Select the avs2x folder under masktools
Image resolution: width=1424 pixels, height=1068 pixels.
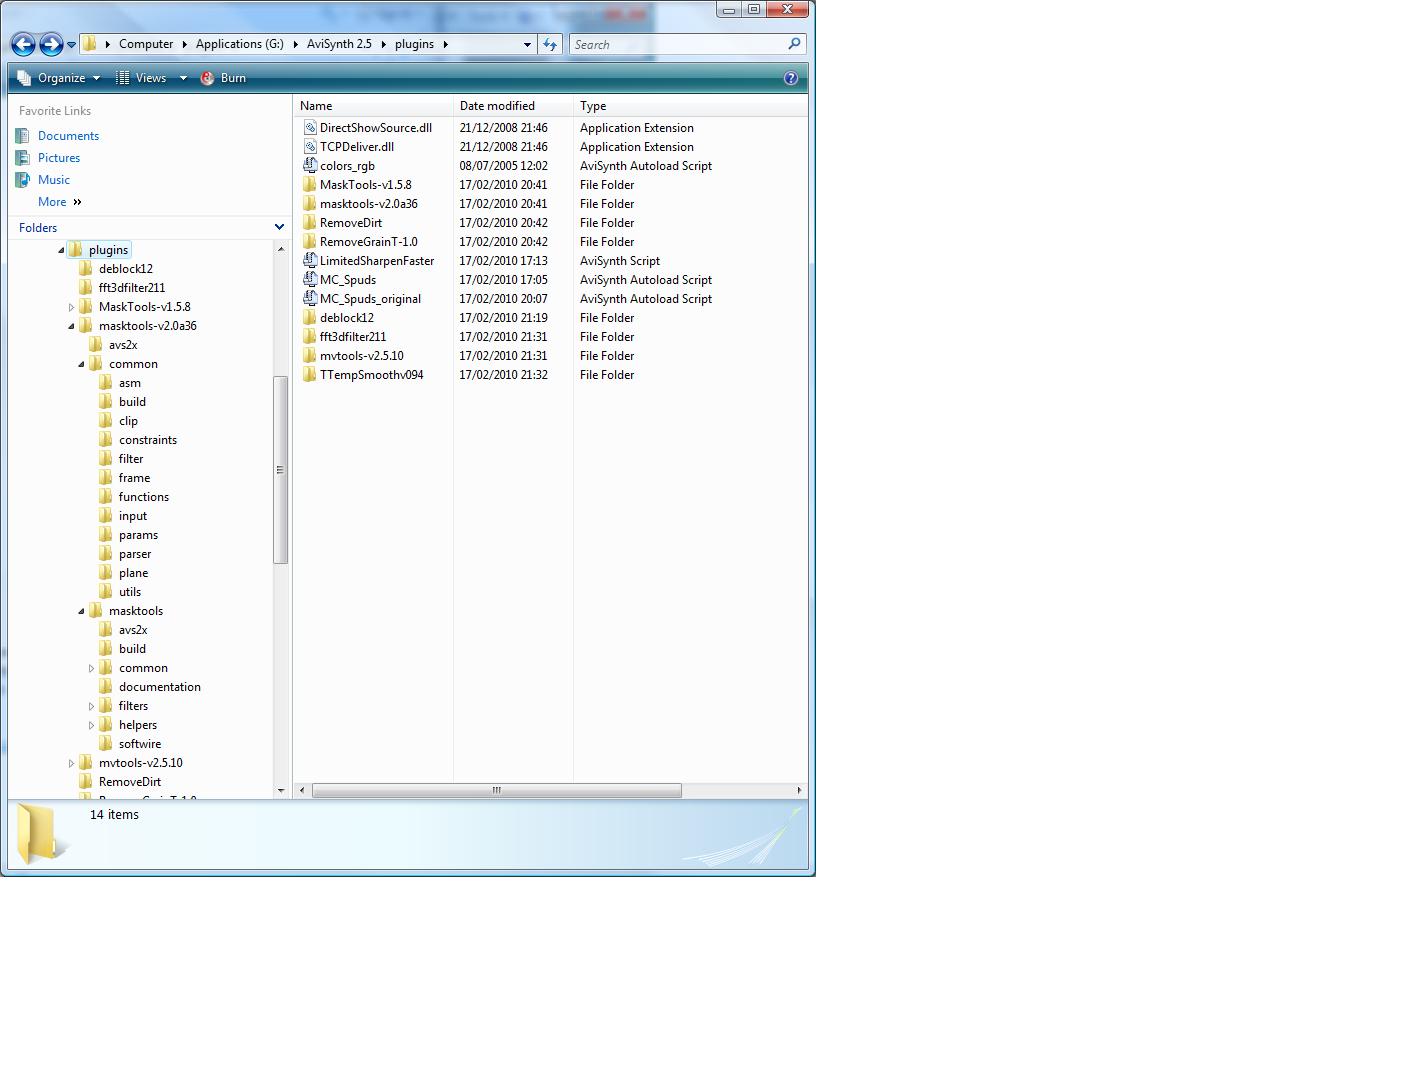[x=133, y=630]
